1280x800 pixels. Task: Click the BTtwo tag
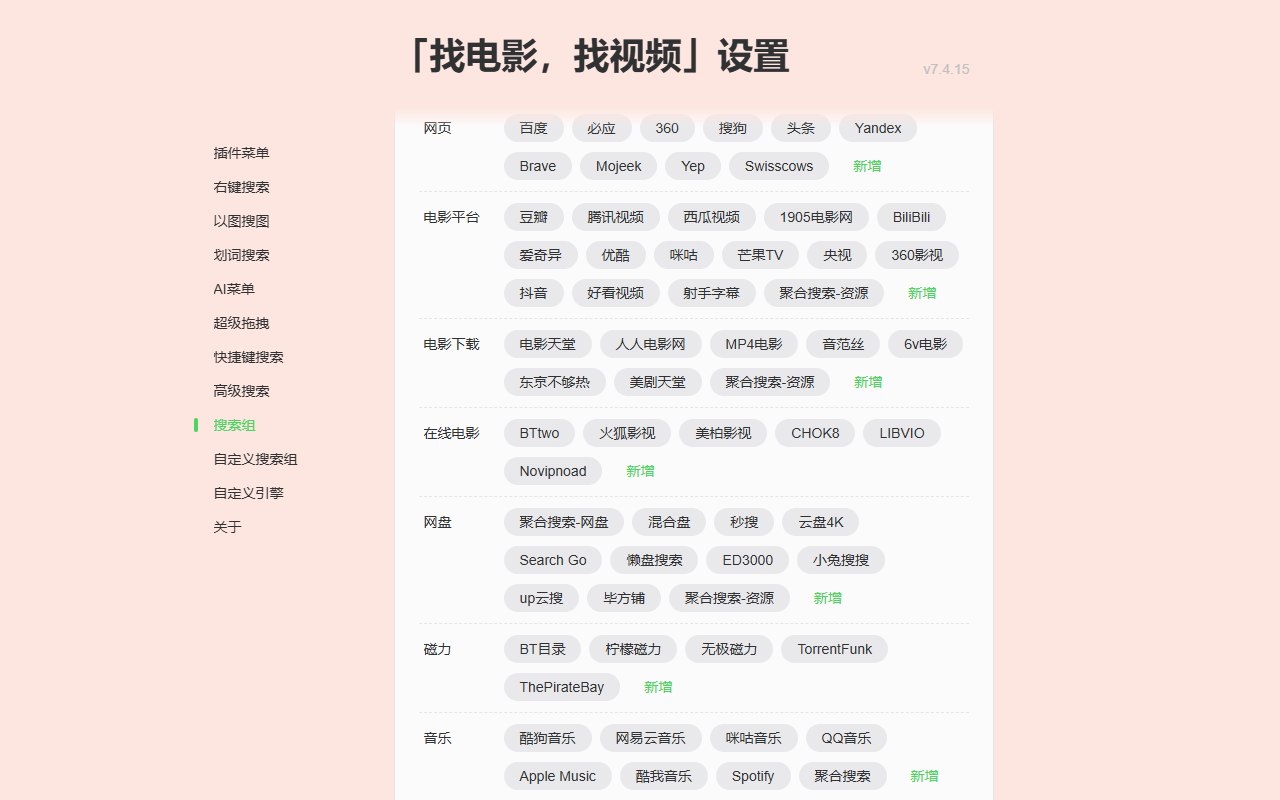click(540, 433)
